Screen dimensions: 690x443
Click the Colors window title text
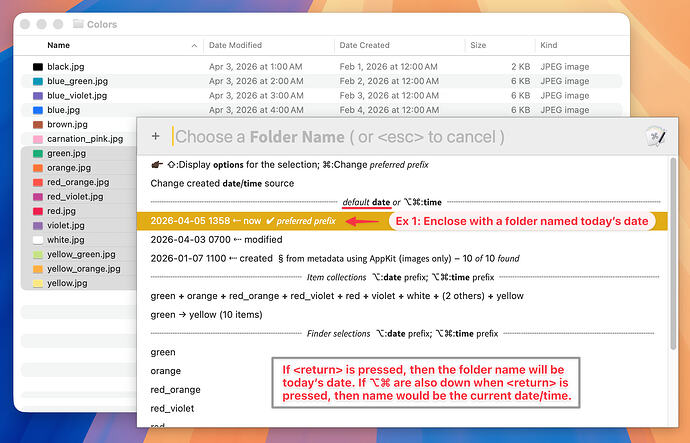(102, 24)
